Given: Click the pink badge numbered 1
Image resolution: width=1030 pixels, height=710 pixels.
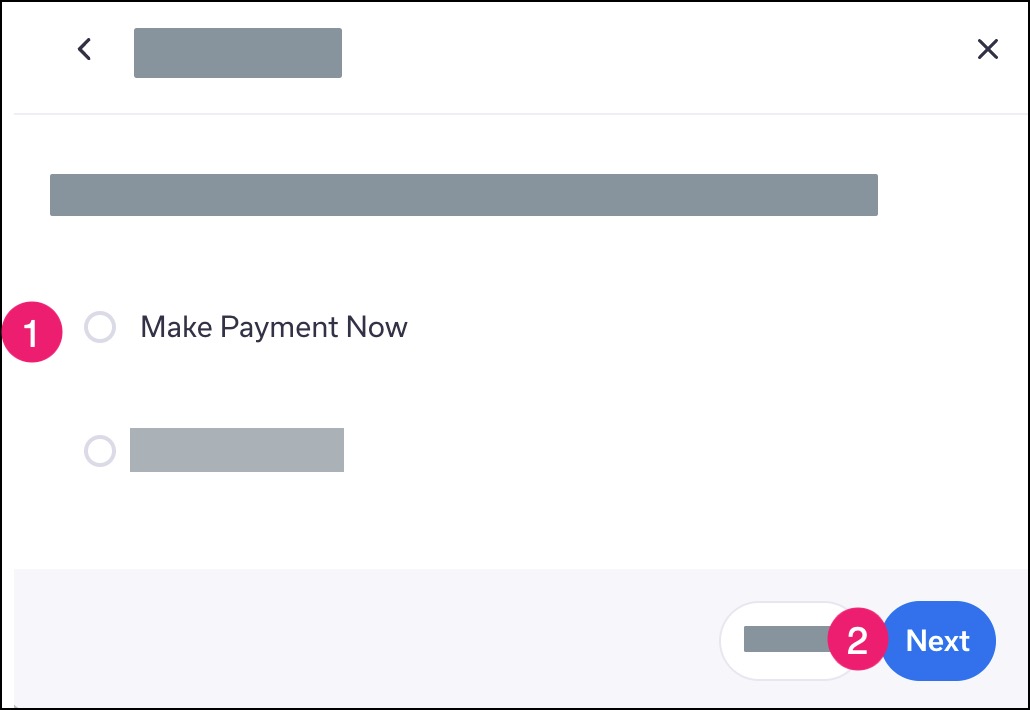Looking at the screenshot, I should [32, 332].
